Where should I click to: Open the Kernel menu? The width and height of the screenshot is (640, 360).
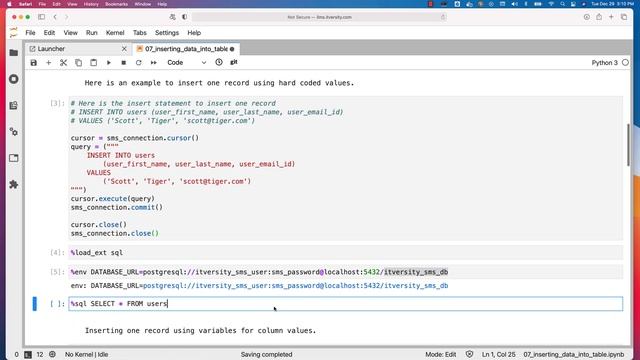[115, 33]
